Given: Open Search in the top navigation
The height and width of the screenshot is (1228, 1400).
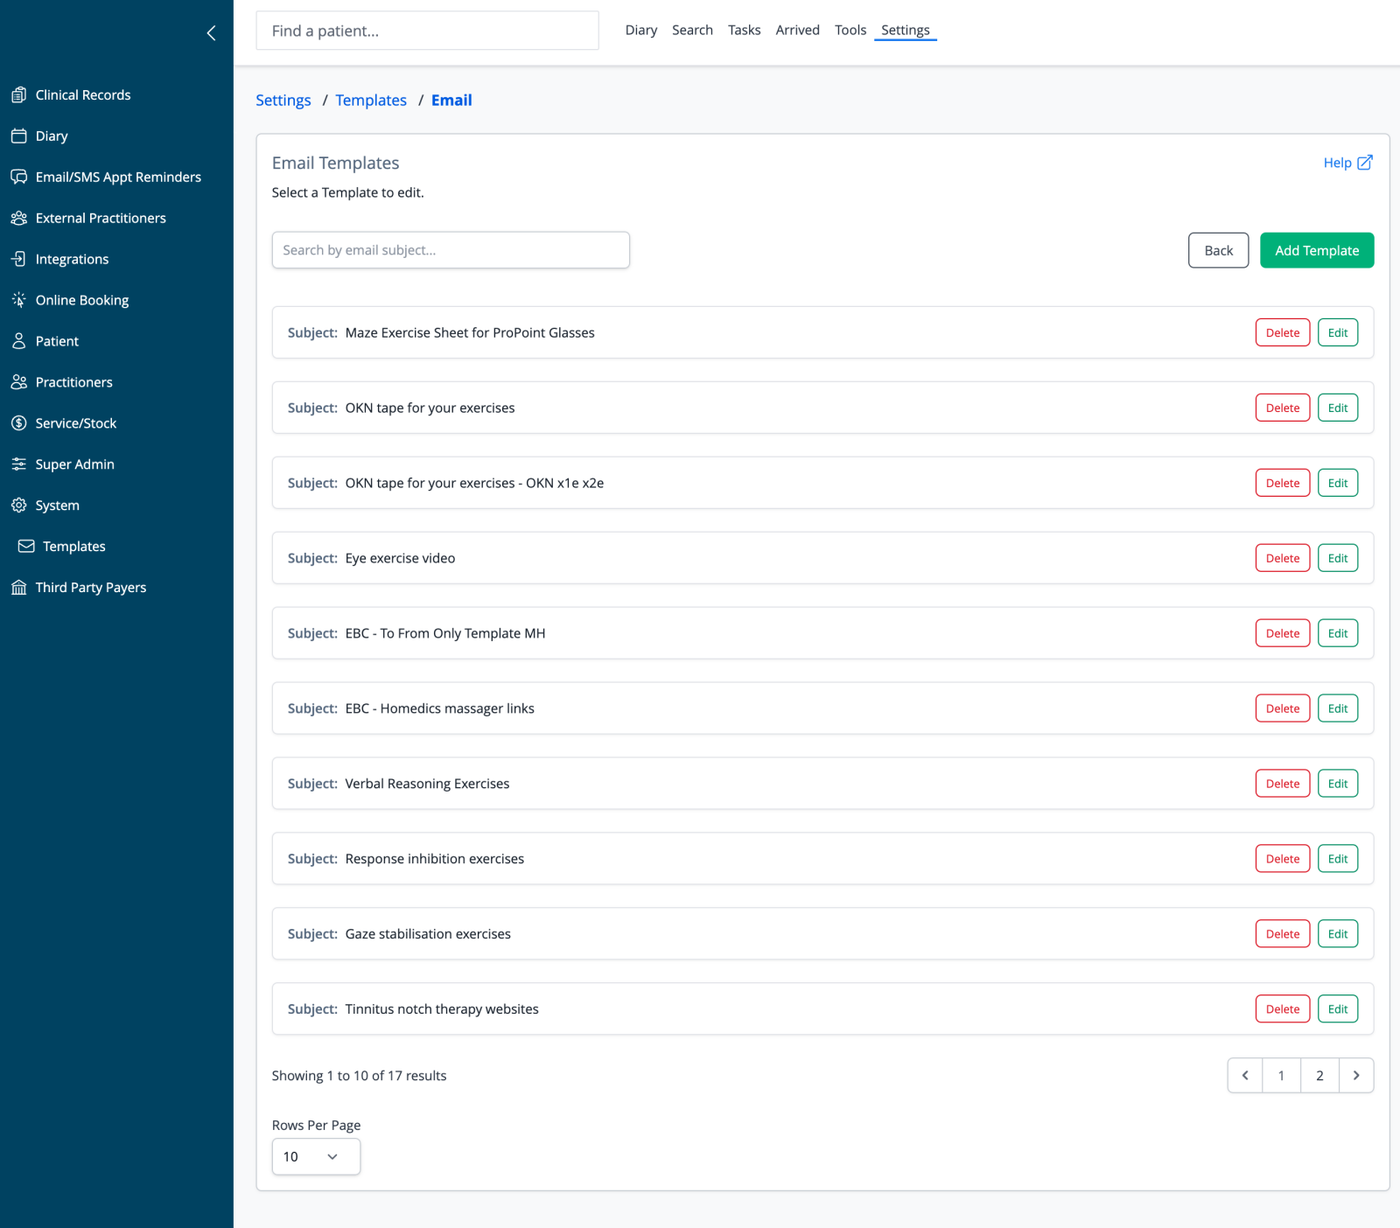Looking at the screenshot, I should 692,30.
